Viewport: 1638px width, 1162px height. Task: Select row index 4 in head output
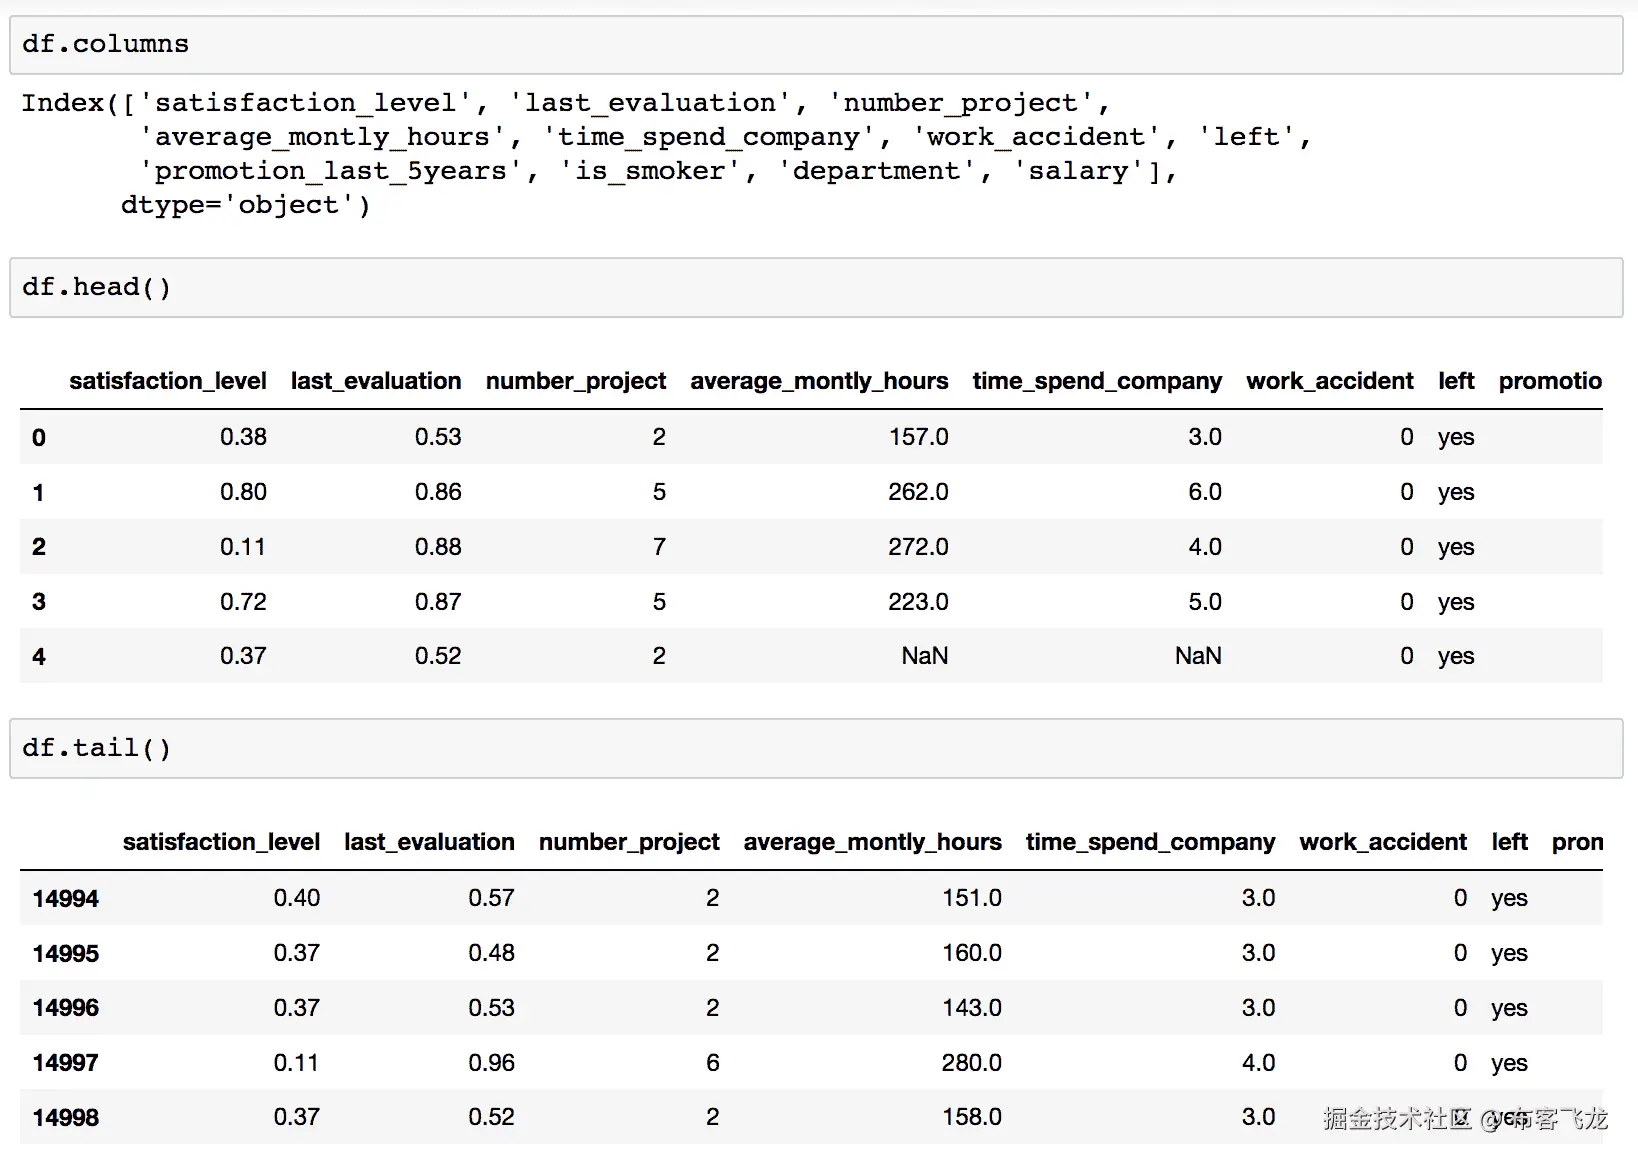click(38, 656)
